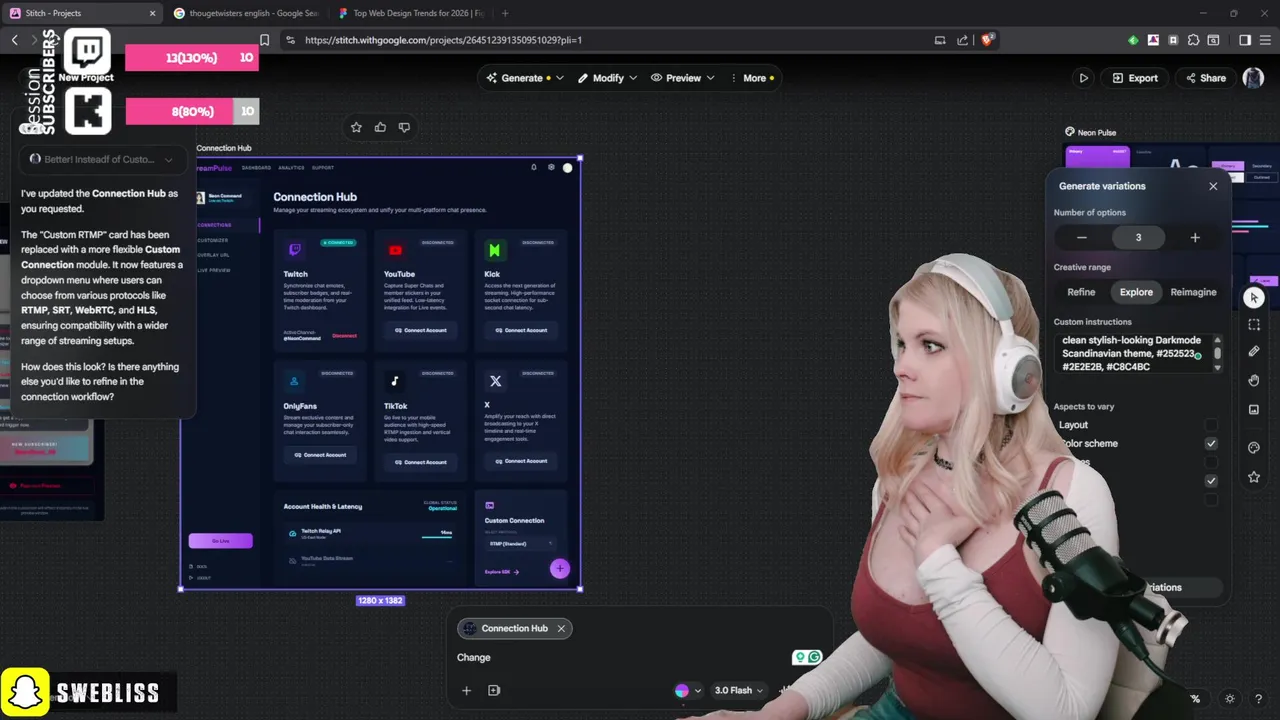Increase number of options with plus

1194,237
